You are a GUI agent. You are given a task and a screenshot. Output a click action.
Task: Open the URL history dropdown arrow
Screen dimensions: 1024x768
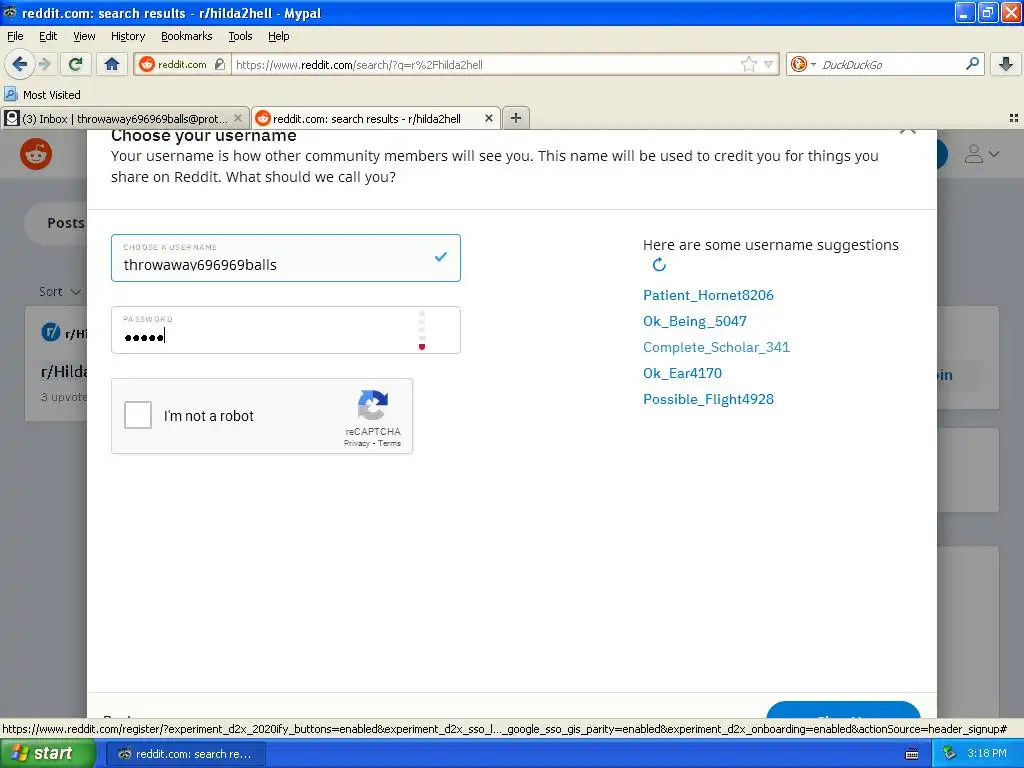pos(769,64)
